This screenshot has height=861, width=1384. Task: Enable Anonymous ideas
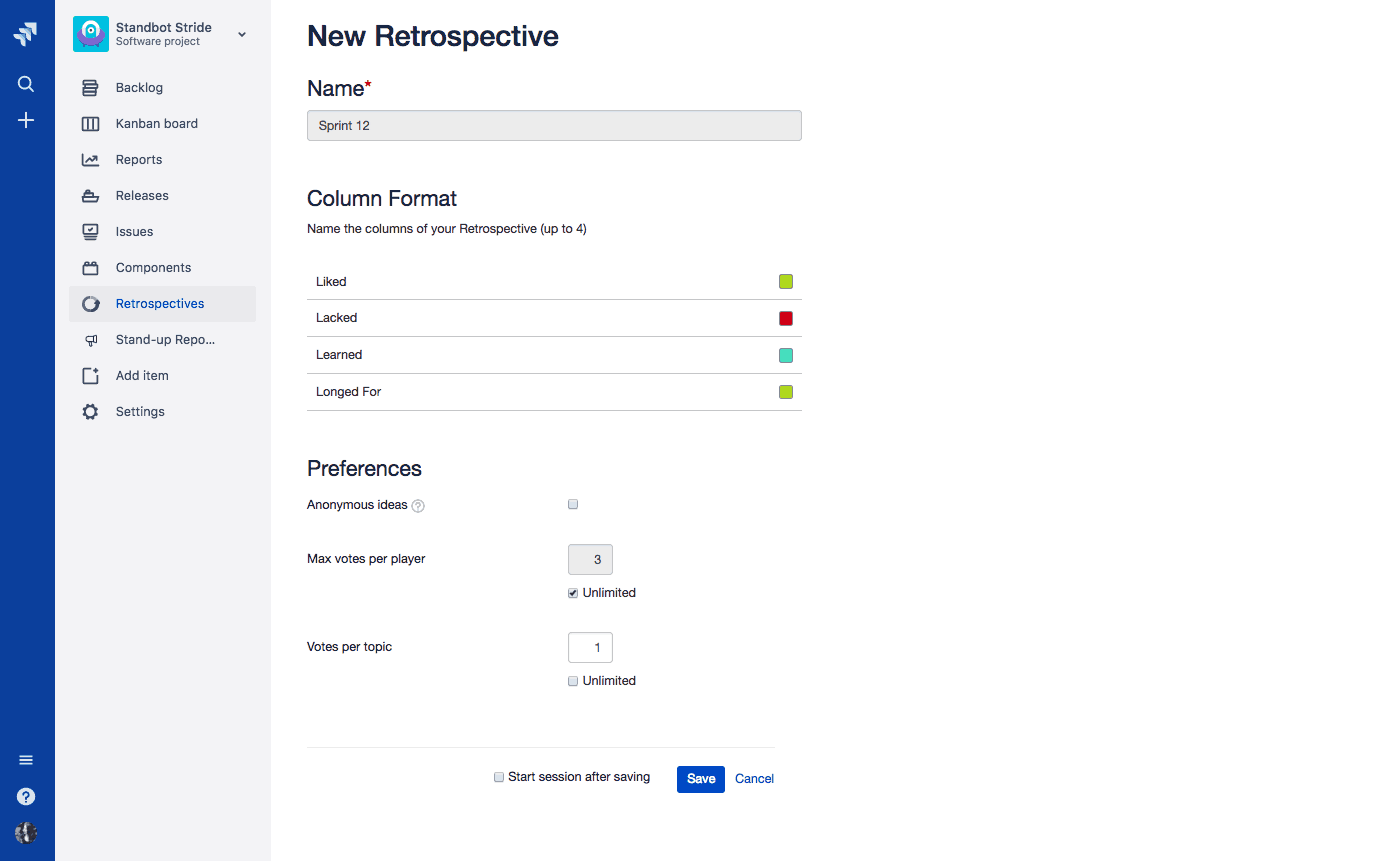click(x=572, y=504)
